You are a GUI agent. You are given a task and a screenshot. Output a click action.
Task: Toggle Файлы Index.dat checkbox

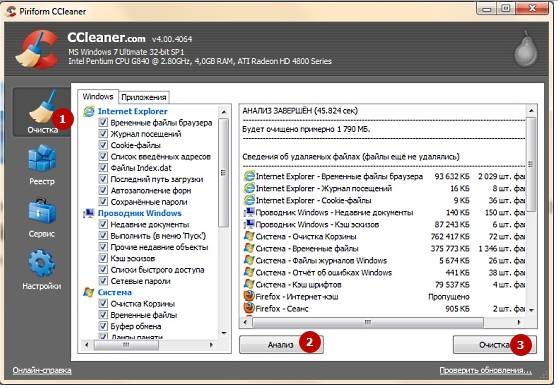[x=103, y=168]
